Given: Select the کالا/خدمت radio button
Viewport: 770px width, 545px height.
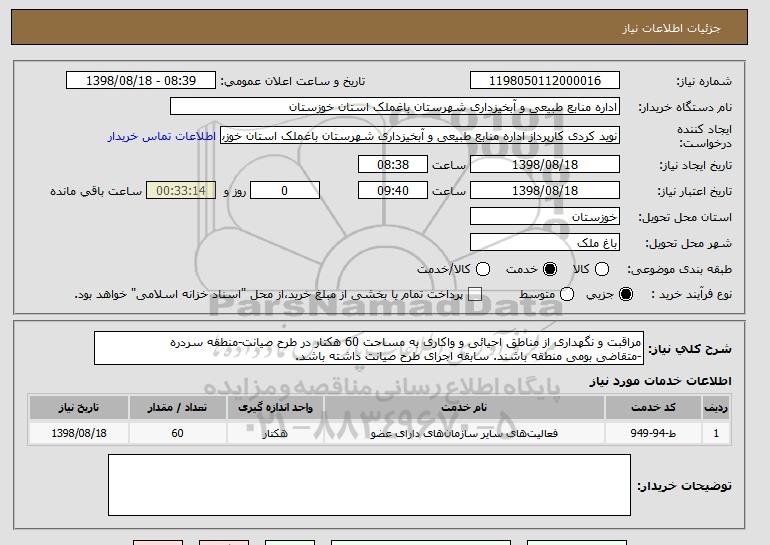Looking at the screenshot, I should tap(483, 269).
